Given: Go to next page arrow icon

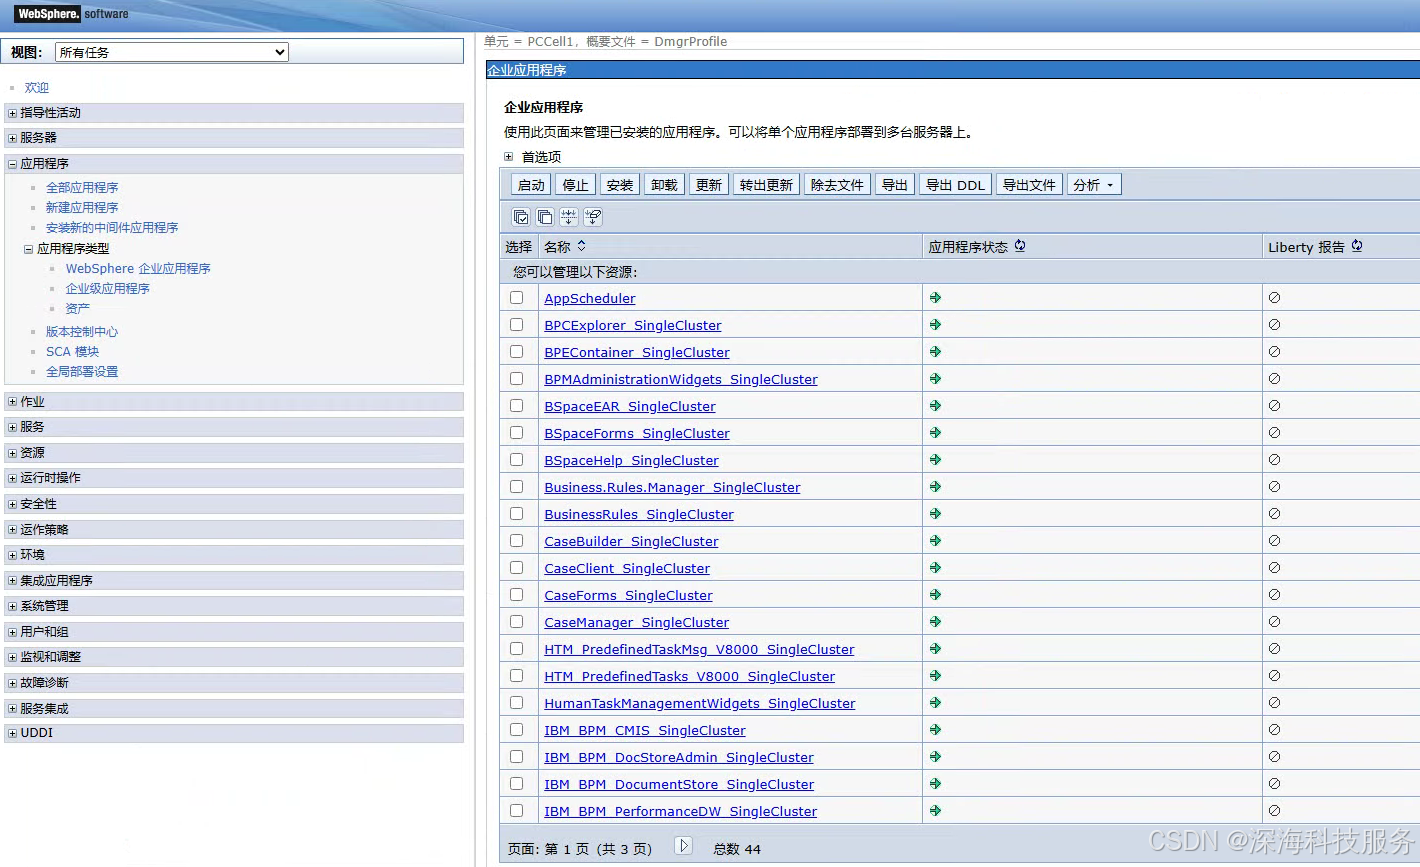Looking at the screenshot, I should click(x=684, y=846).
